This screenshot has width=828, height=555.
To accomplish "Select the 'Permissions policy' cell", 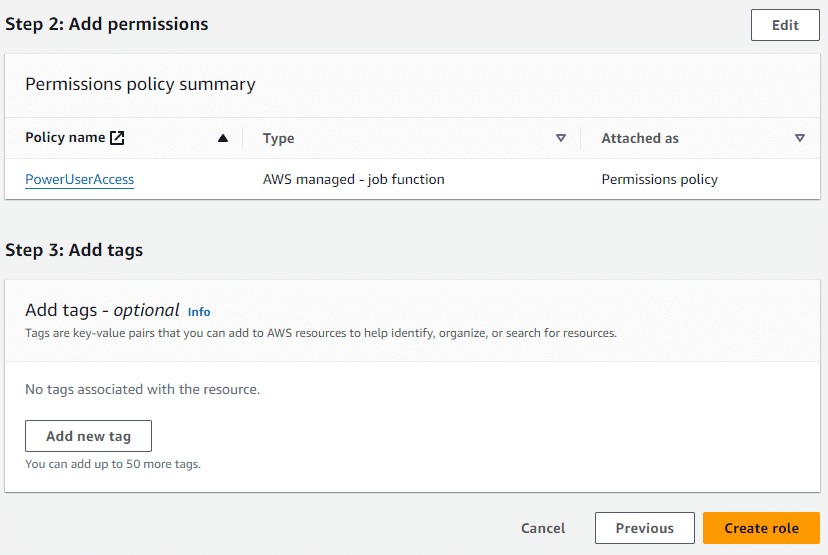I will [660, 180].
